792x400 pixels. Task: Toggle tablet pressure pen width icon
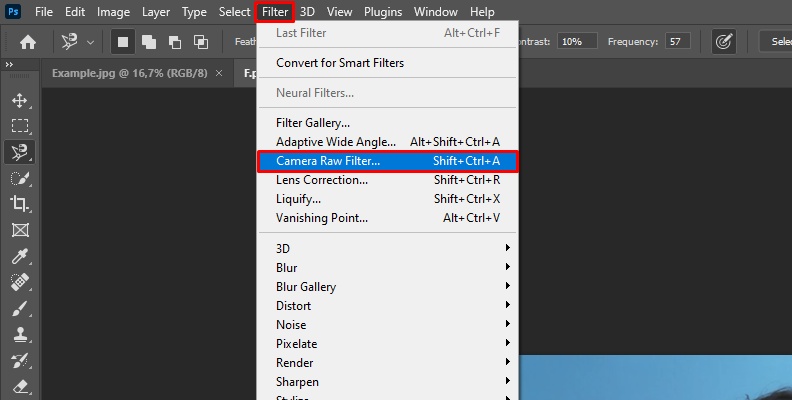point(723,42)
